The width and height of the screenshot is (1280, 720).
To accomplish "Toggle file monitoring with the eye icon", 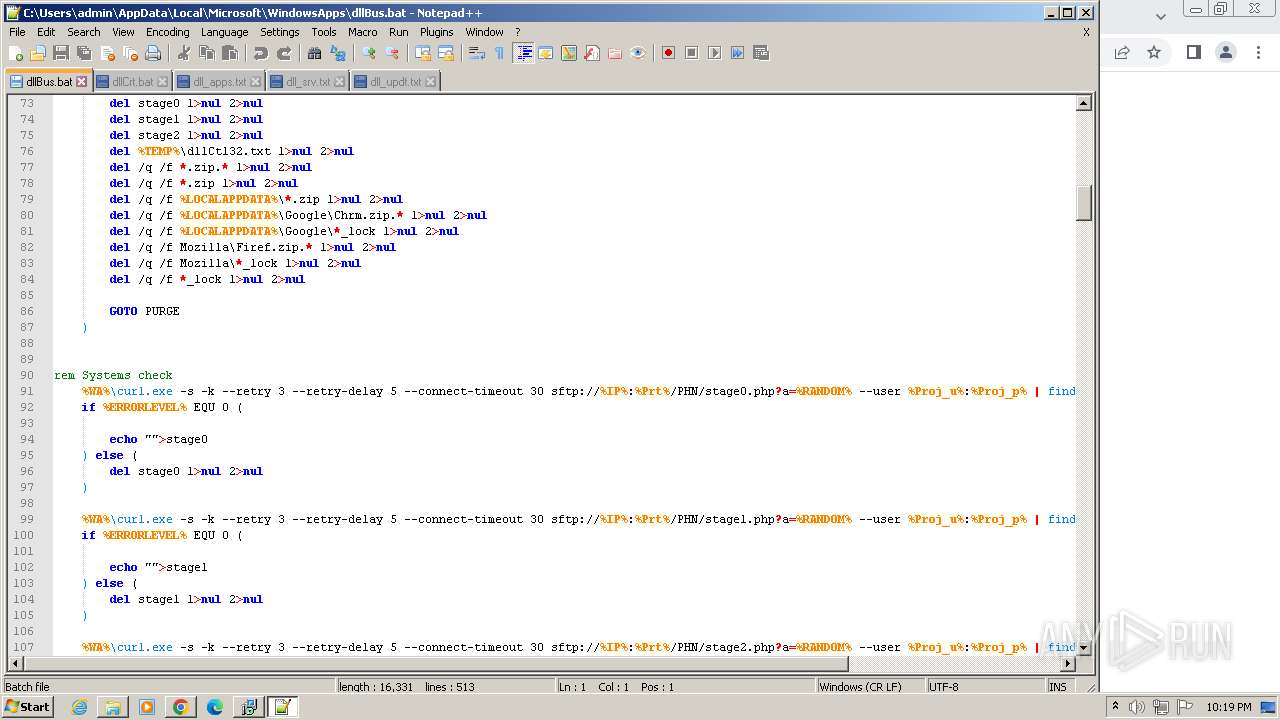I will click(x=638, y=53).
